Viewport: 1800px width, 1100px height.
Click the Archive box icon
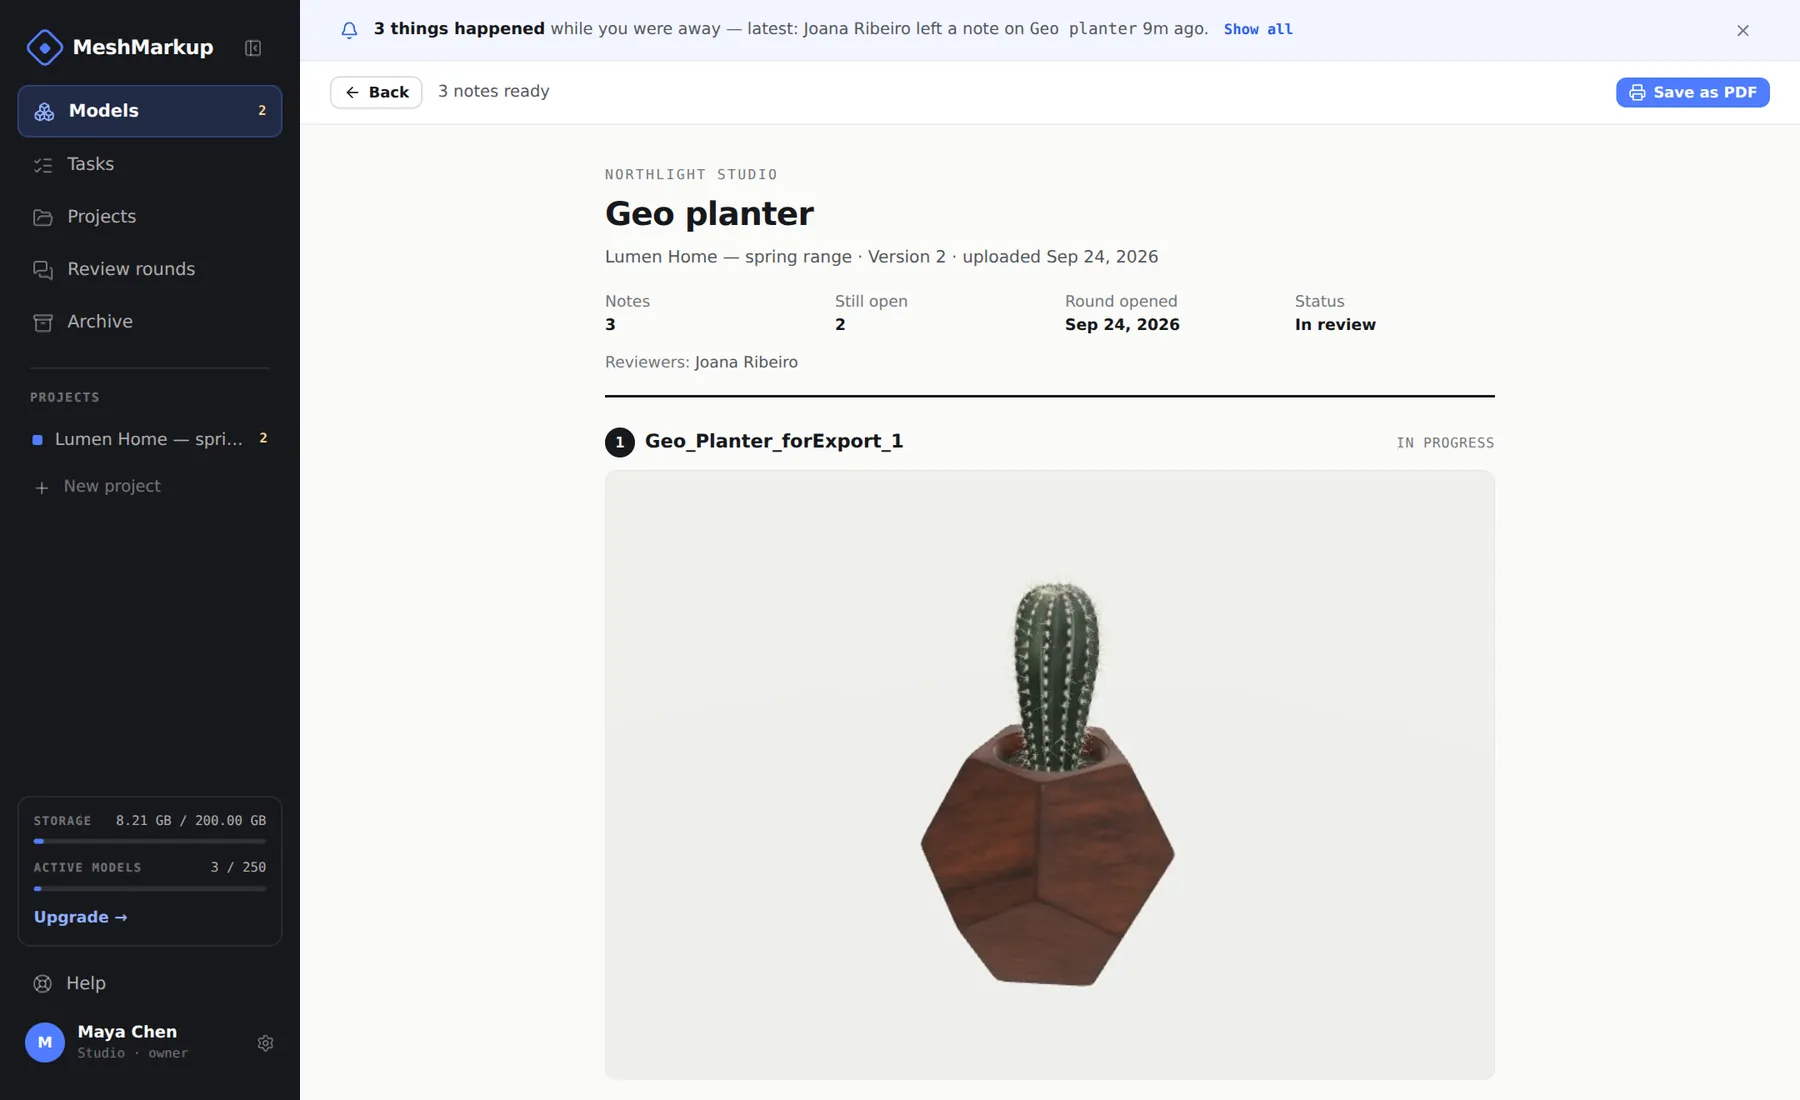43,322
